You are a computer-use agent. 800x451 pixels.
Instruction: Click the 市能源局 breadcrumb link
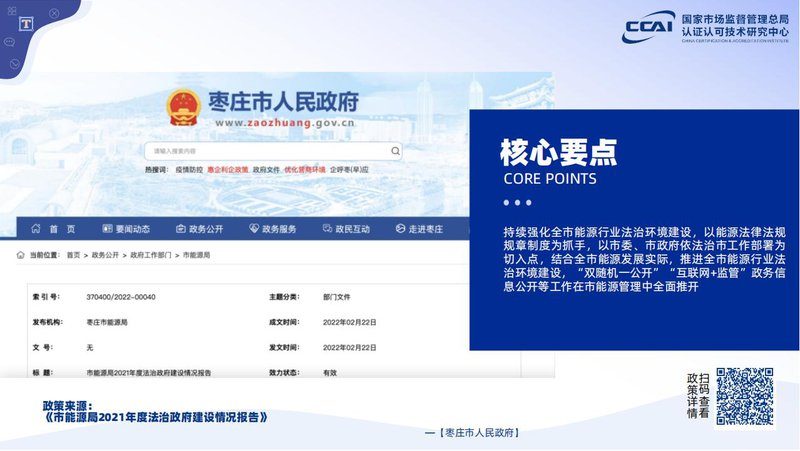pos(196,255)
